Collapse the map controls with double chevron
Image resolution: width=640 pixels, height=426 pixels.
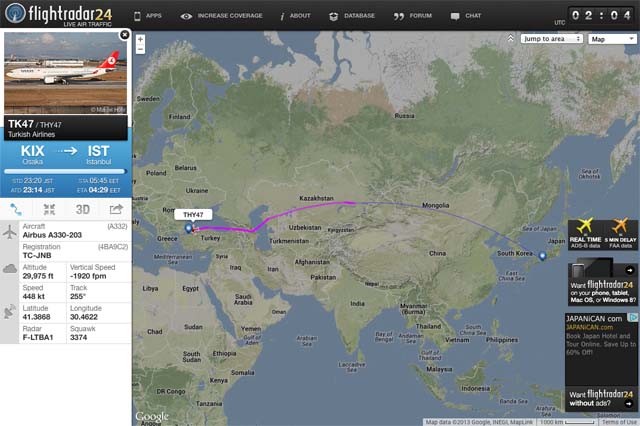tap(511, 39)
